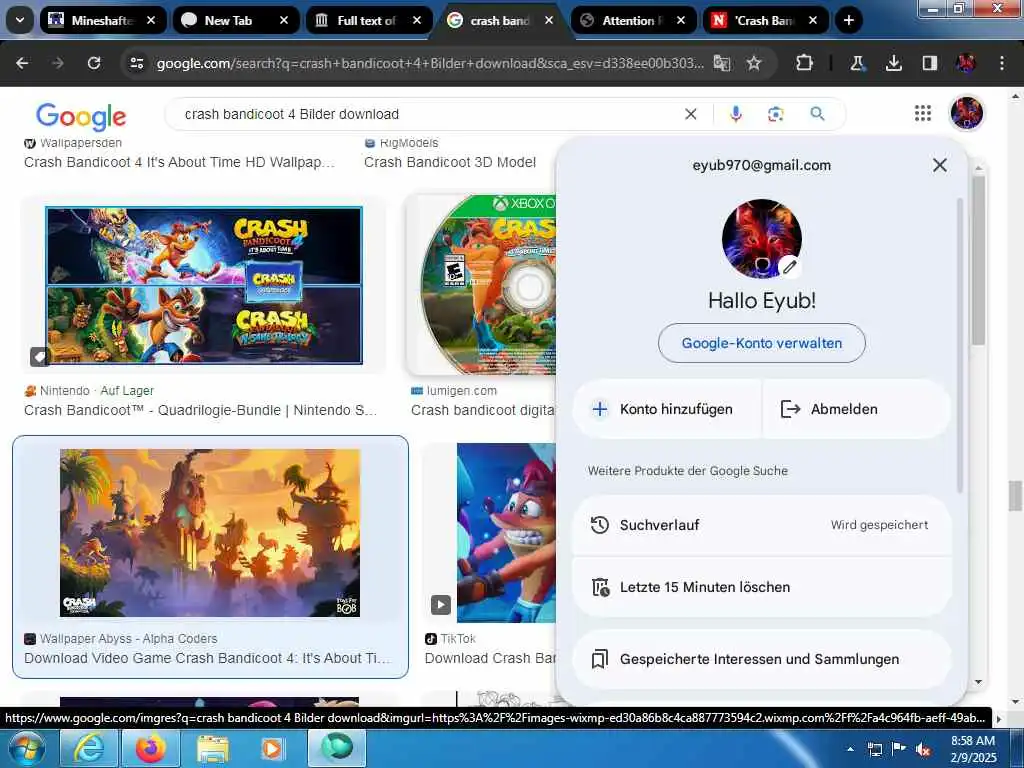Click Abmelden to sign out

[x=857, y=409]
